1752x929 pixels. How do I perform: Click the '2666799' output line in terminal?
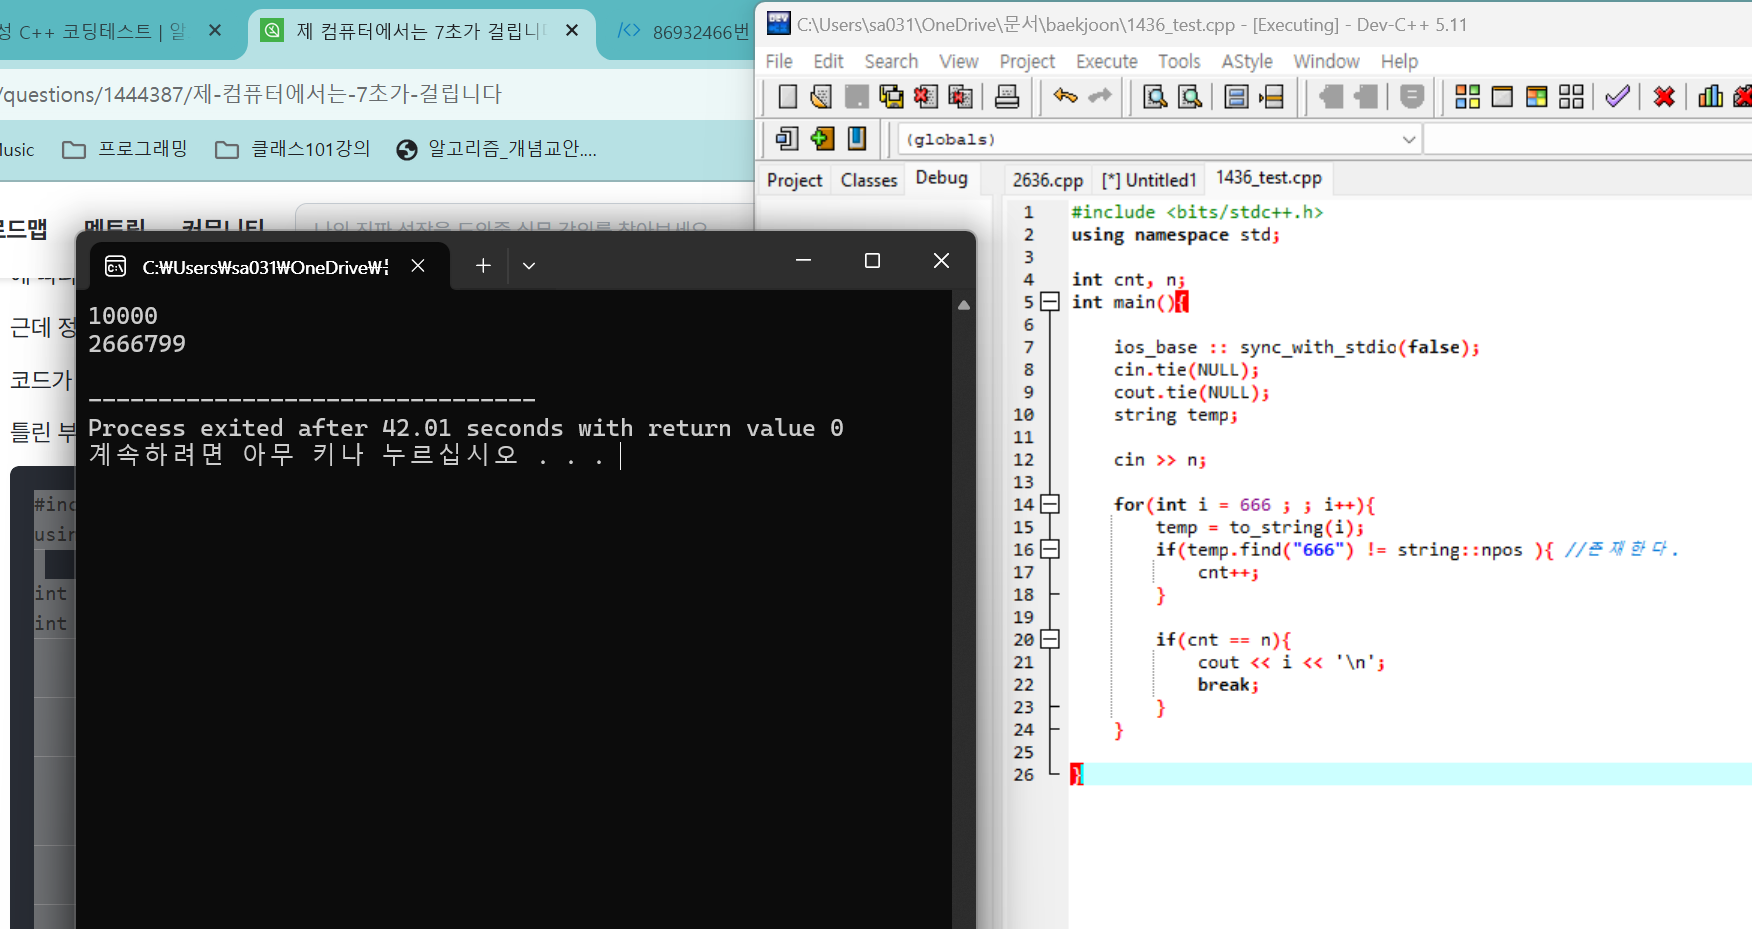[137, 344]
